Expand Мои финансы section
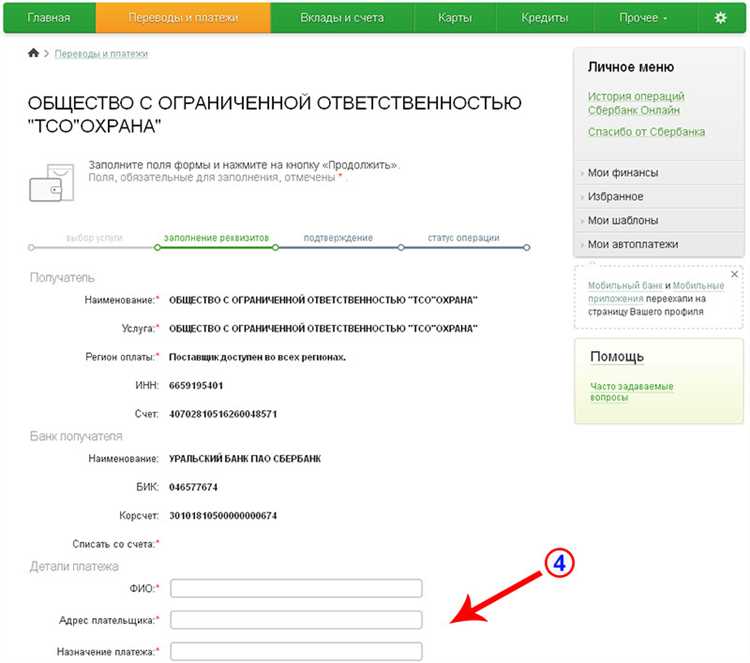The height and width of the screenshot is (663, 750). coord(623,173)
